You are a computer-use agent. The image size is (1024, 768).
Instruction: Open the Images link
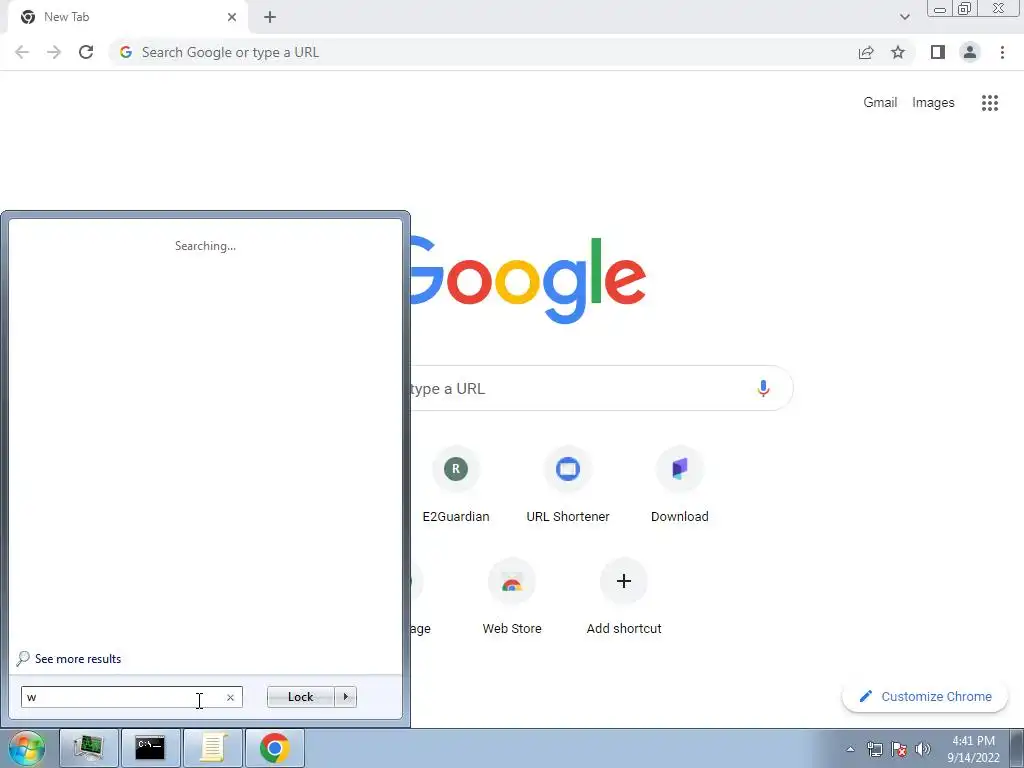click(x=933, y=103)
